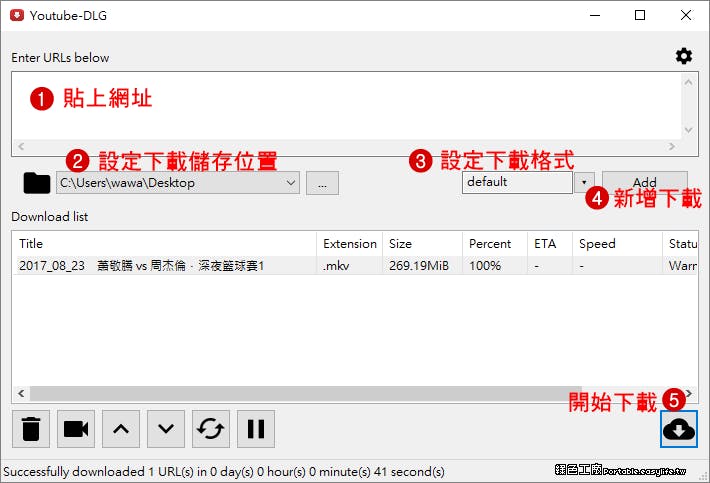Click the 'Successfully downloaded 1 URL(s)' status text
The width and height of the screenshot is (710, 483).
[224, 472]
